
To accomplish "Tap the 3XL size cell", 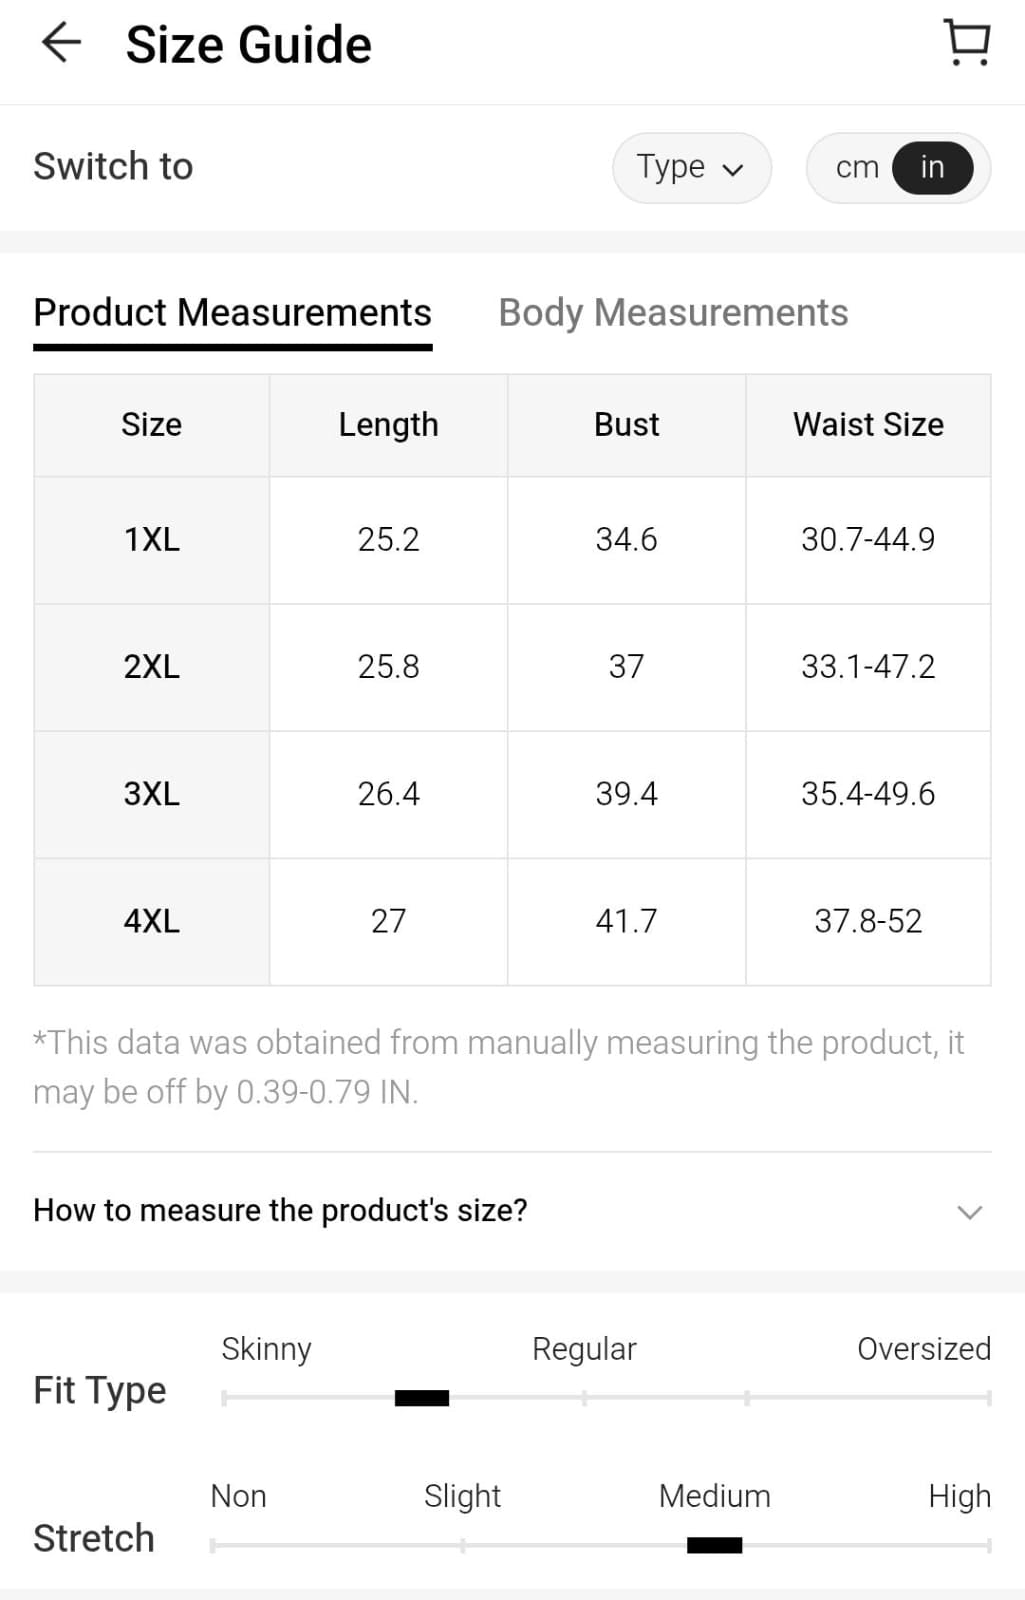I will point(152,794).
